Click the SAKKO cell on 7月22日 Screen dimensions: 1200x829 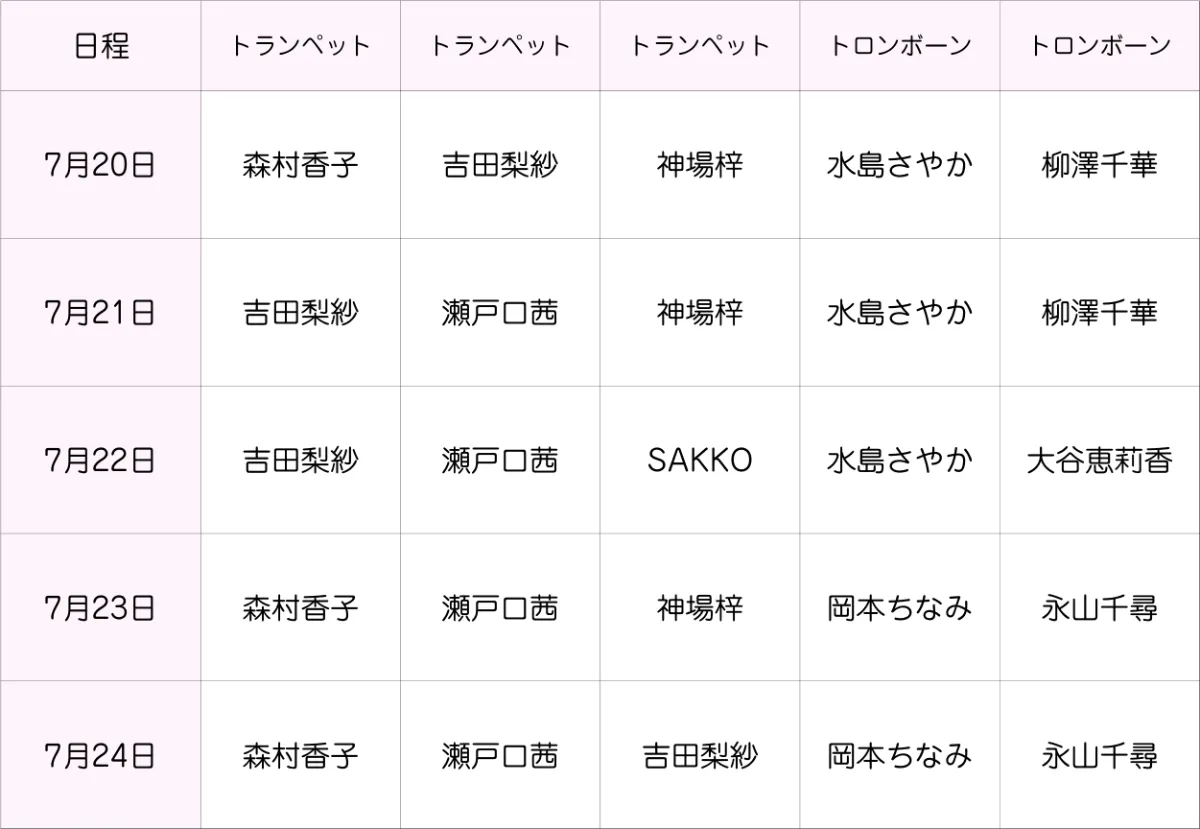pyautogui.click(x=700, y=460)
